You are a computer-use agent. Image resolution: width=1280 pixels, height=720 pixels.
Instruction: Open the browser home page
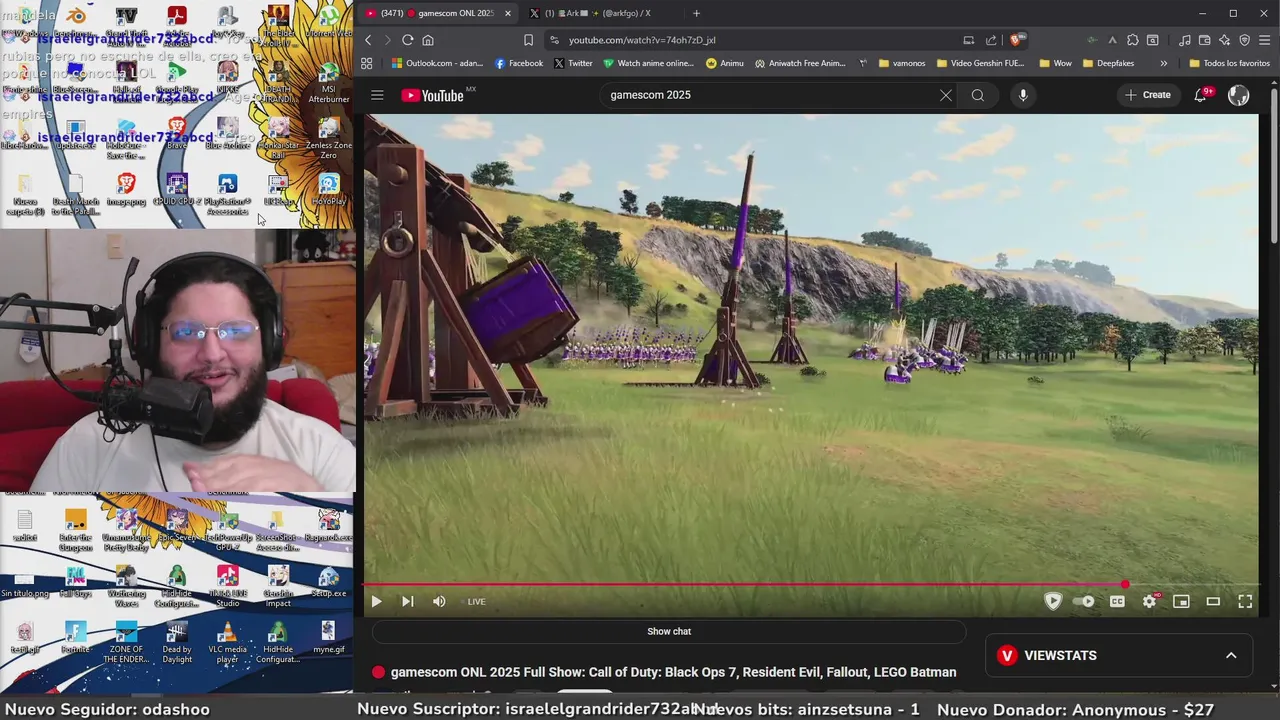[x=428, y=40]
